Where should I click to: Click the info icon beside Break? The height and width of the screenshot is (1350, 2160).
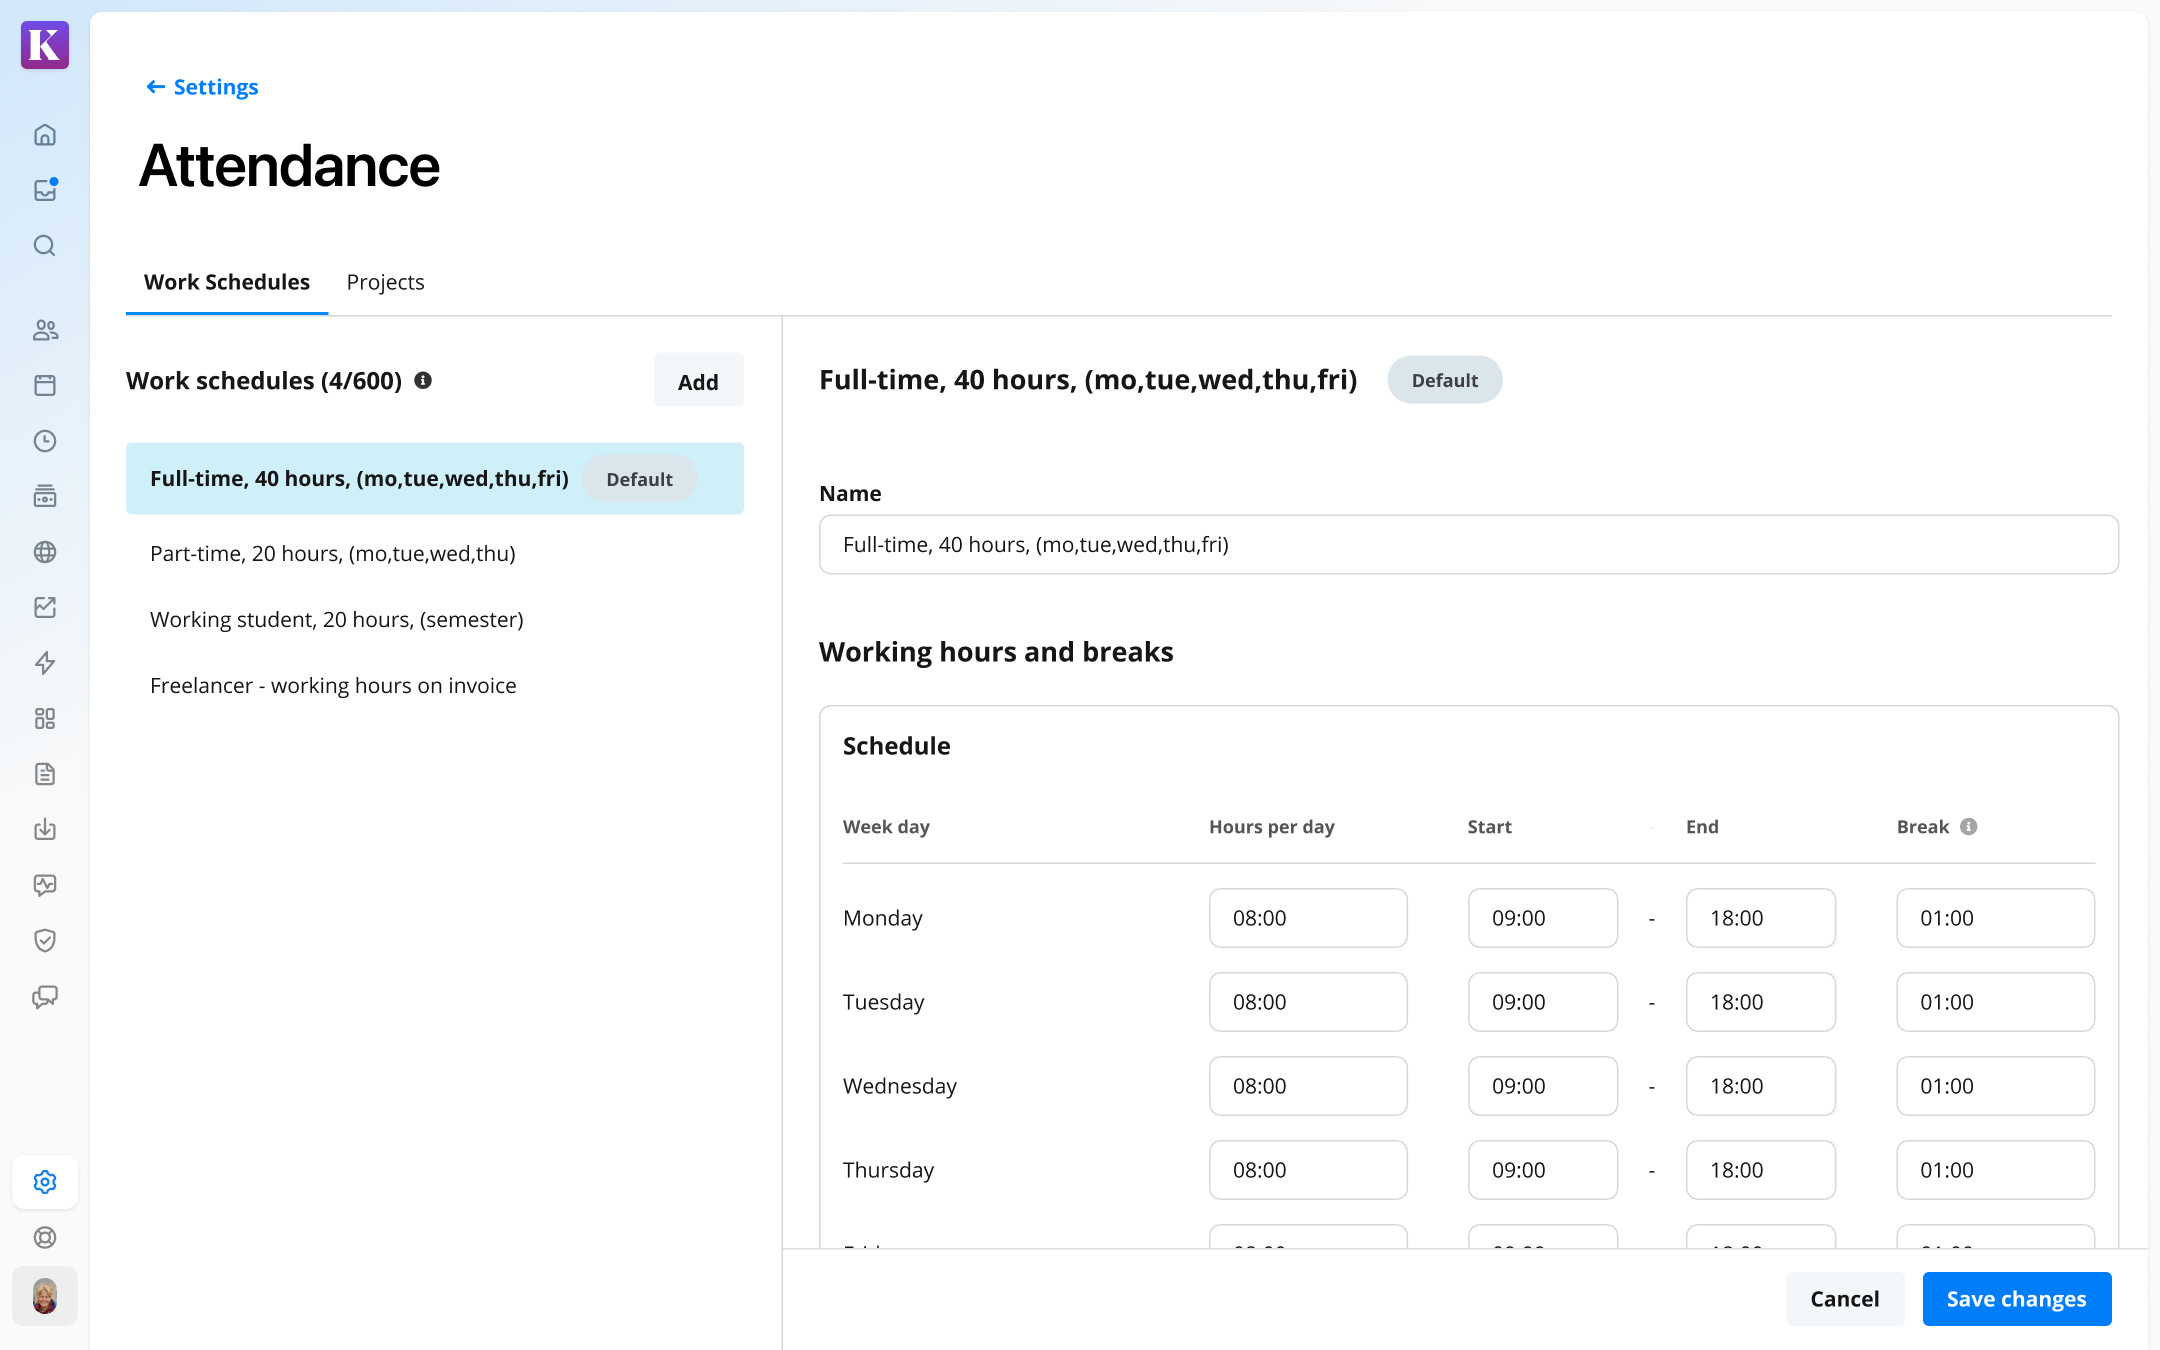1968,827
